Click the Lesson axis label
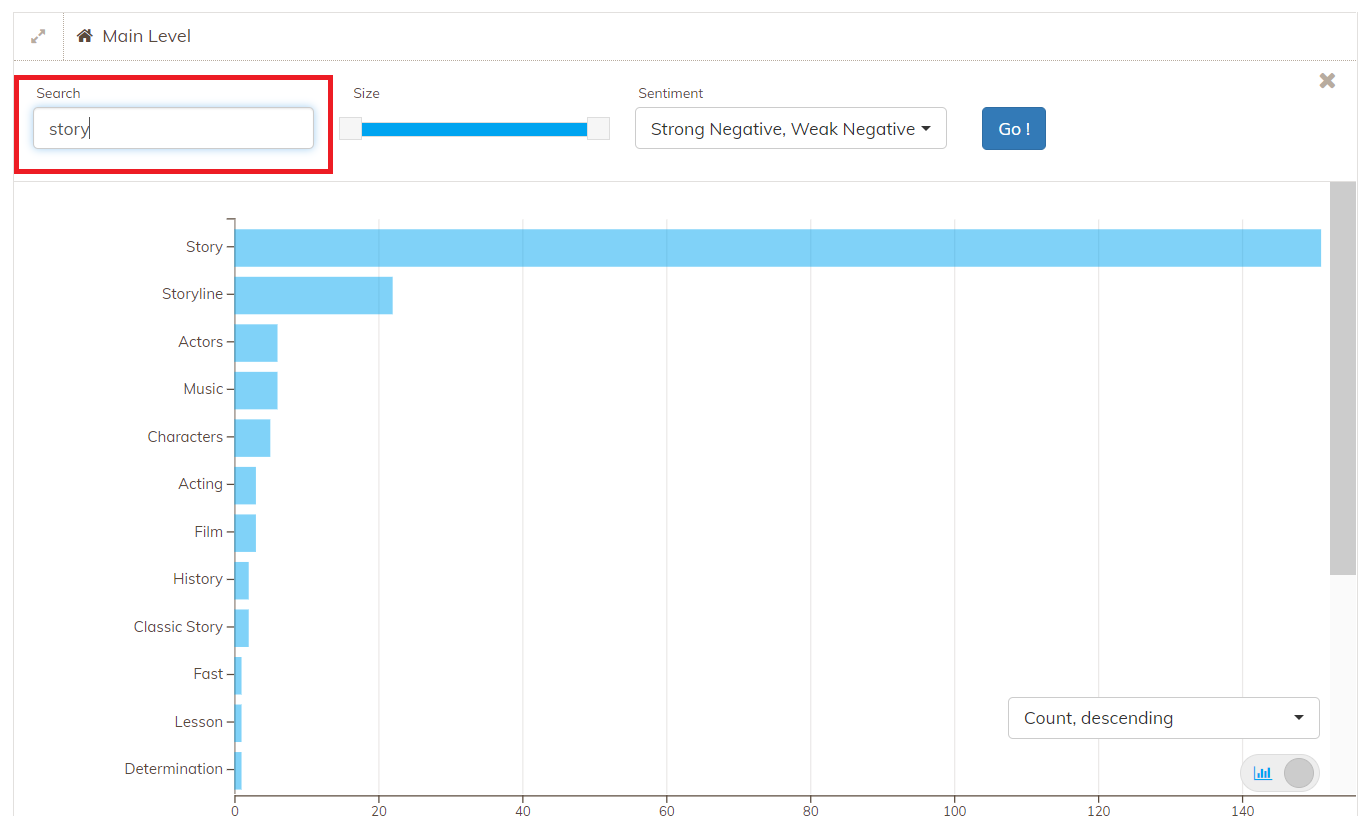This screenshot has width=1372, height=816. 198,722
